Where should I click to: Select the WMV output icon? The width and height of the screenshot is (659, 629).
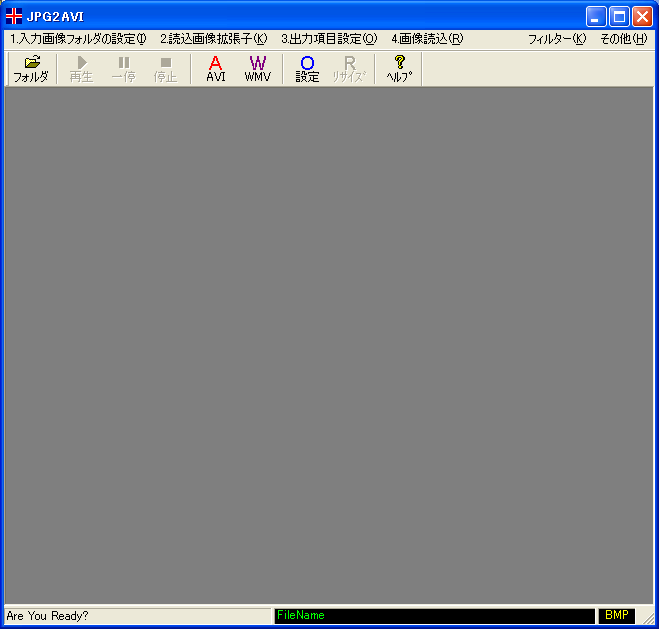[258, 69]
